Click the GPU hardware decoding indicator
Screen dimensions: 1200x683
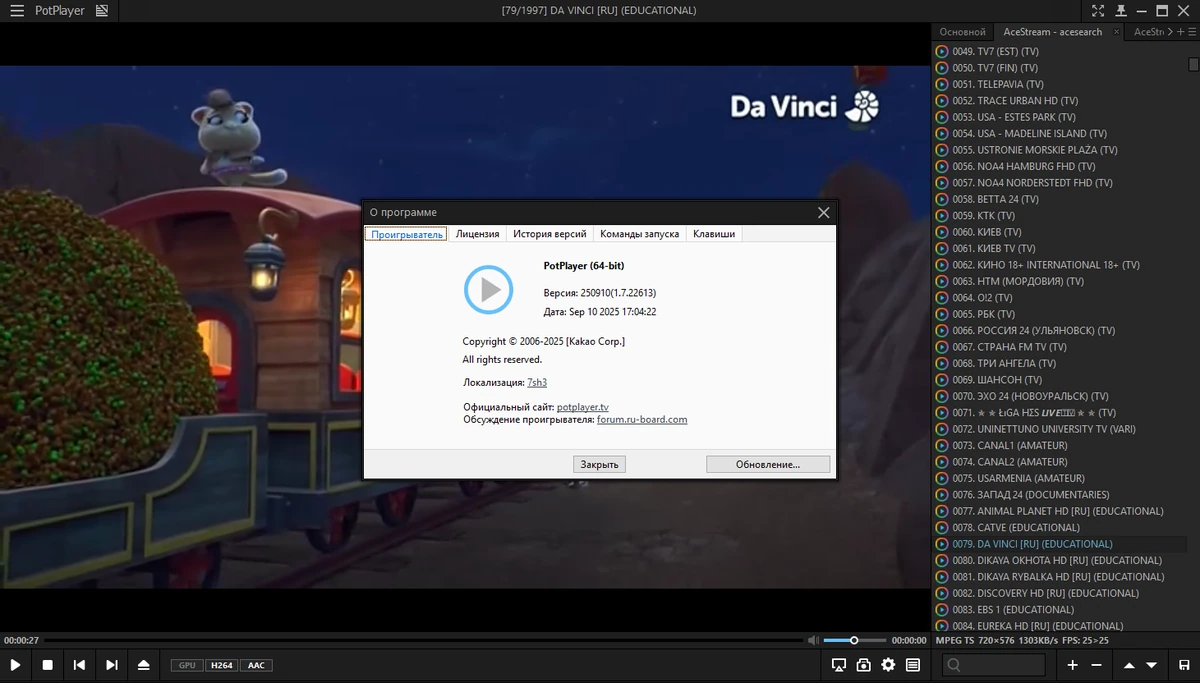click(x=187, y=665)
